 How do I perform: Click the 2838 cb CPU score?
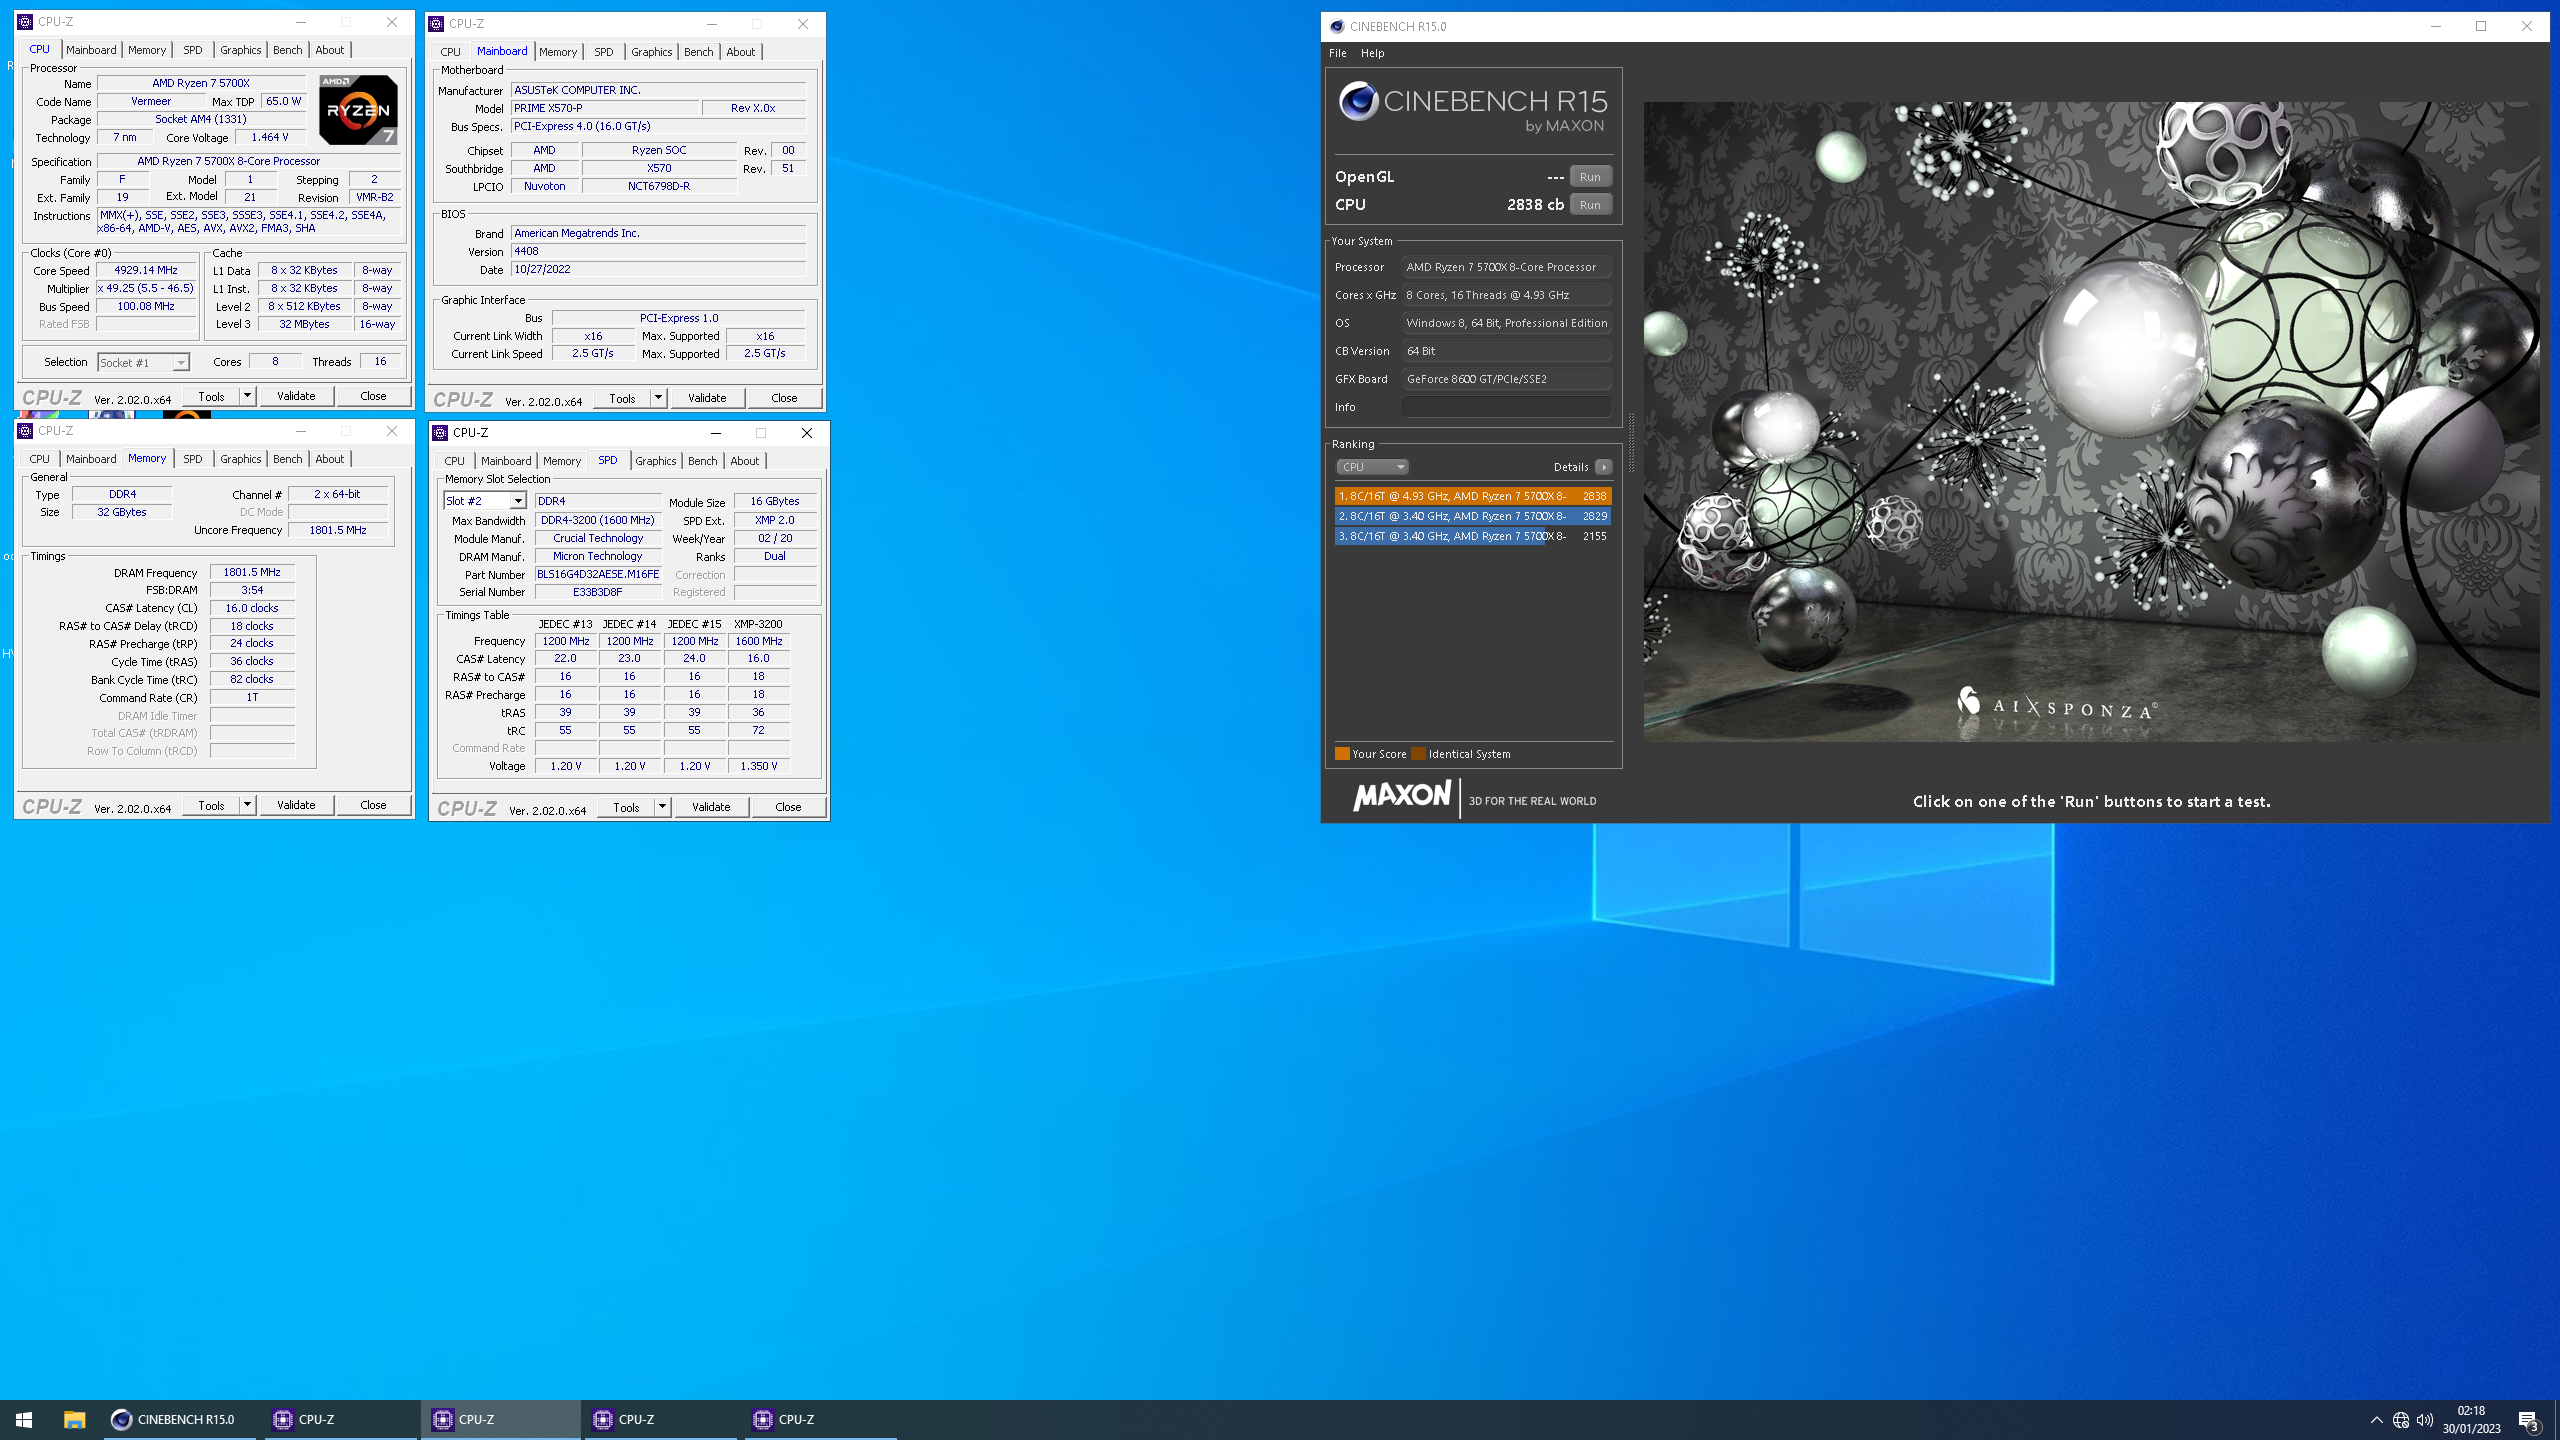1535,204
